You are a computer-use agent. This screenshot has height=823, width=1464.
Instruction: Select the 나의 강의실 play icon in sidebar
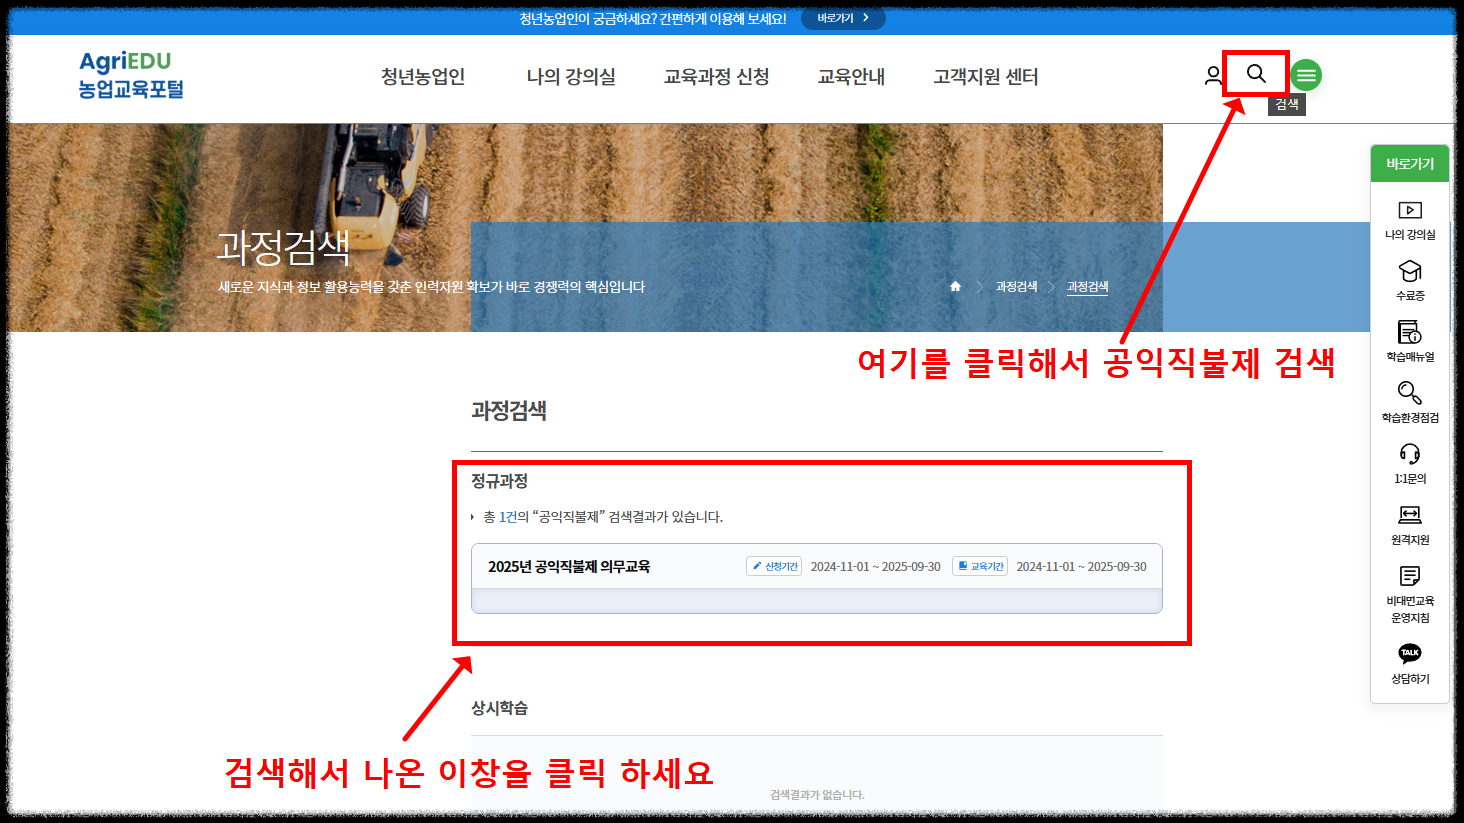(x=1410, y=212)
